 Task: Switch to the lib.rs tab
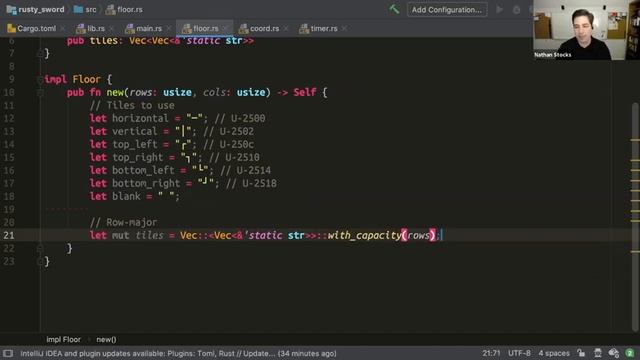click(90, 29)
